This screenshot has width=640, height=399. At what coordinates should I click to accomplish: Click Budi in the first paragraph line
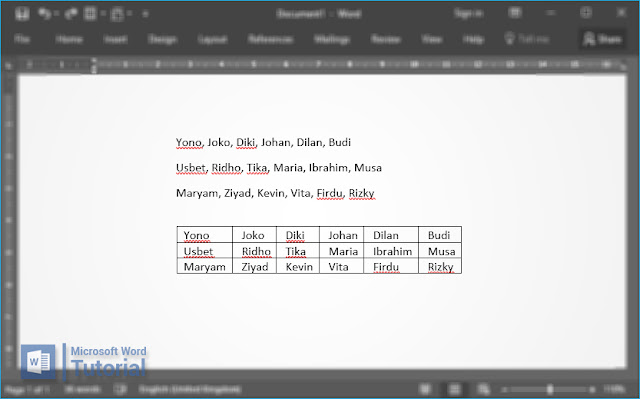click(340, 142)
